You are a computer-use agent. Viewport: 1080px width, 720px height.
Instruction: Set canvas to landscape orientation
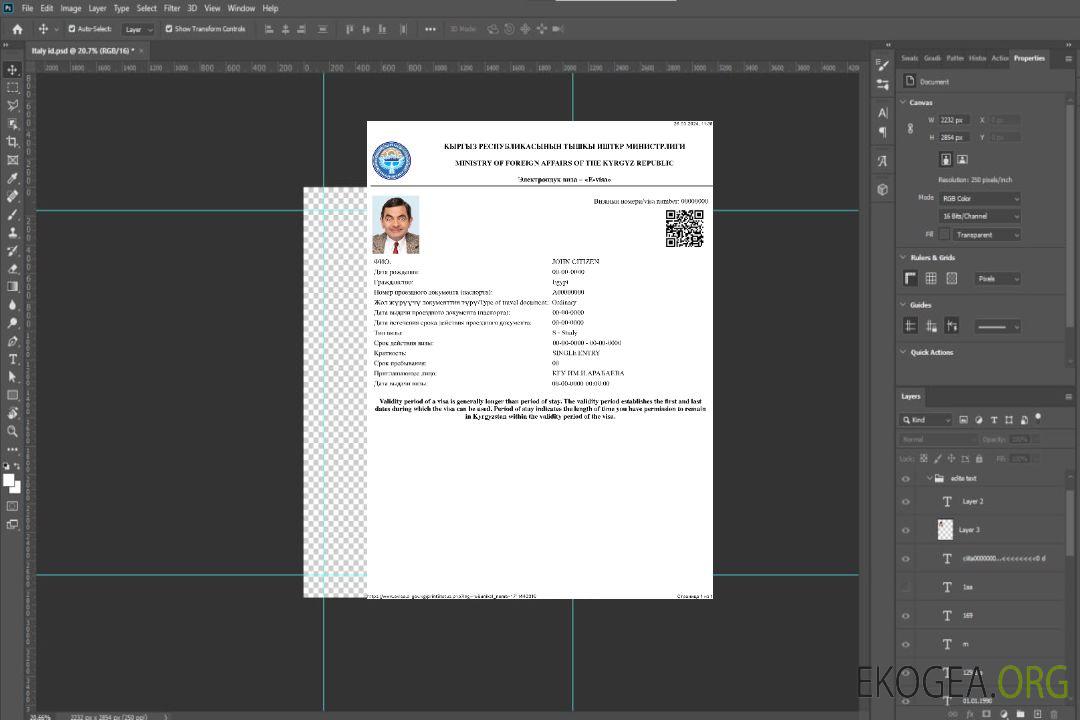[x=962, y=159]
